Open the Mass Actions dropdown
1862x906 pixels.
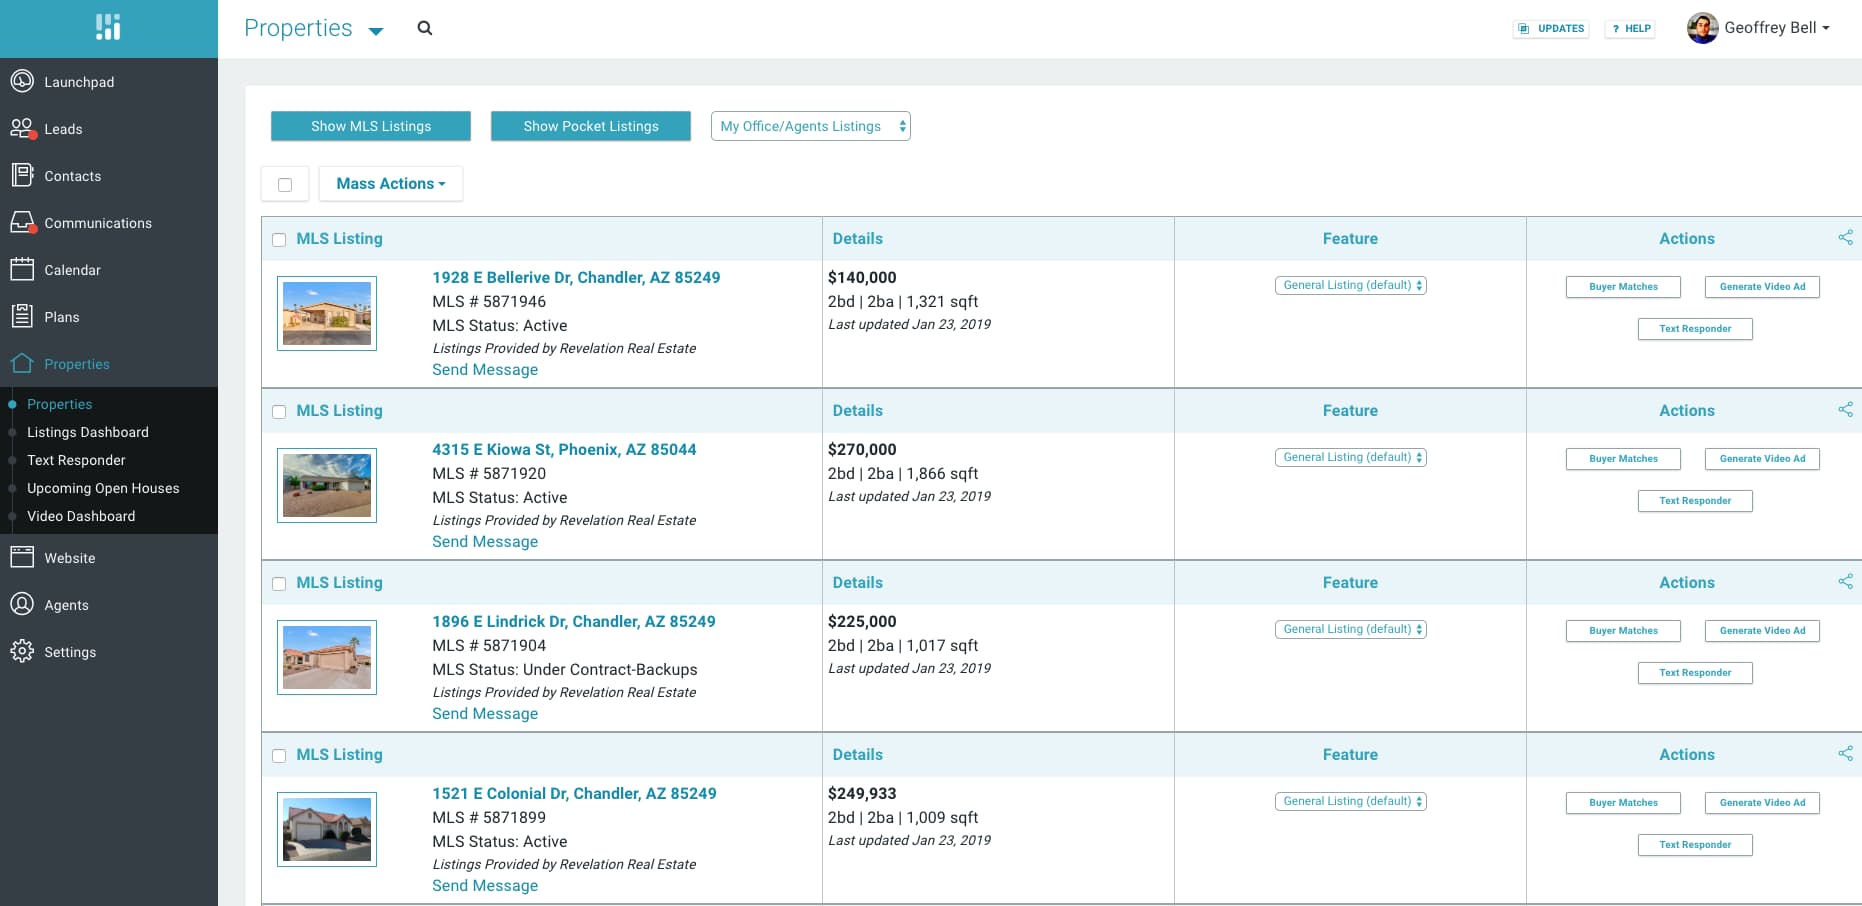pos(391,184)
